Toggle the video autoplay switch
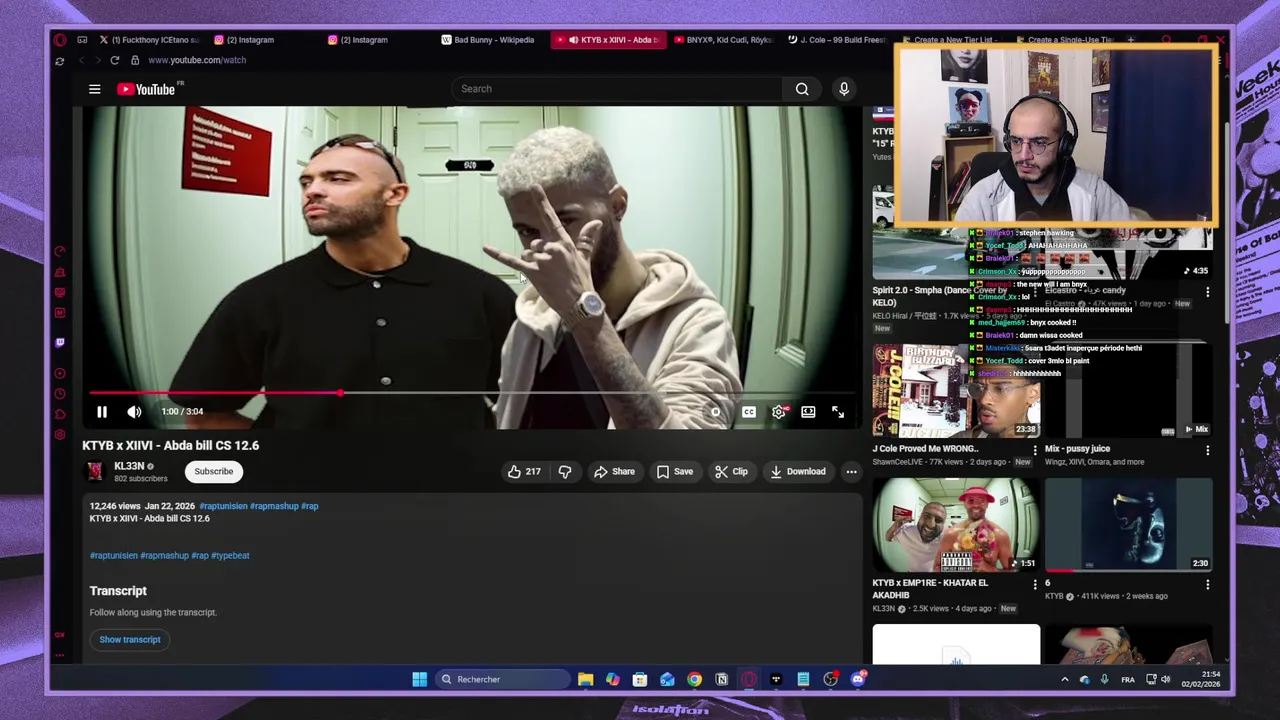The width and height of the screenshot is (1280, 720). [714, 412]
